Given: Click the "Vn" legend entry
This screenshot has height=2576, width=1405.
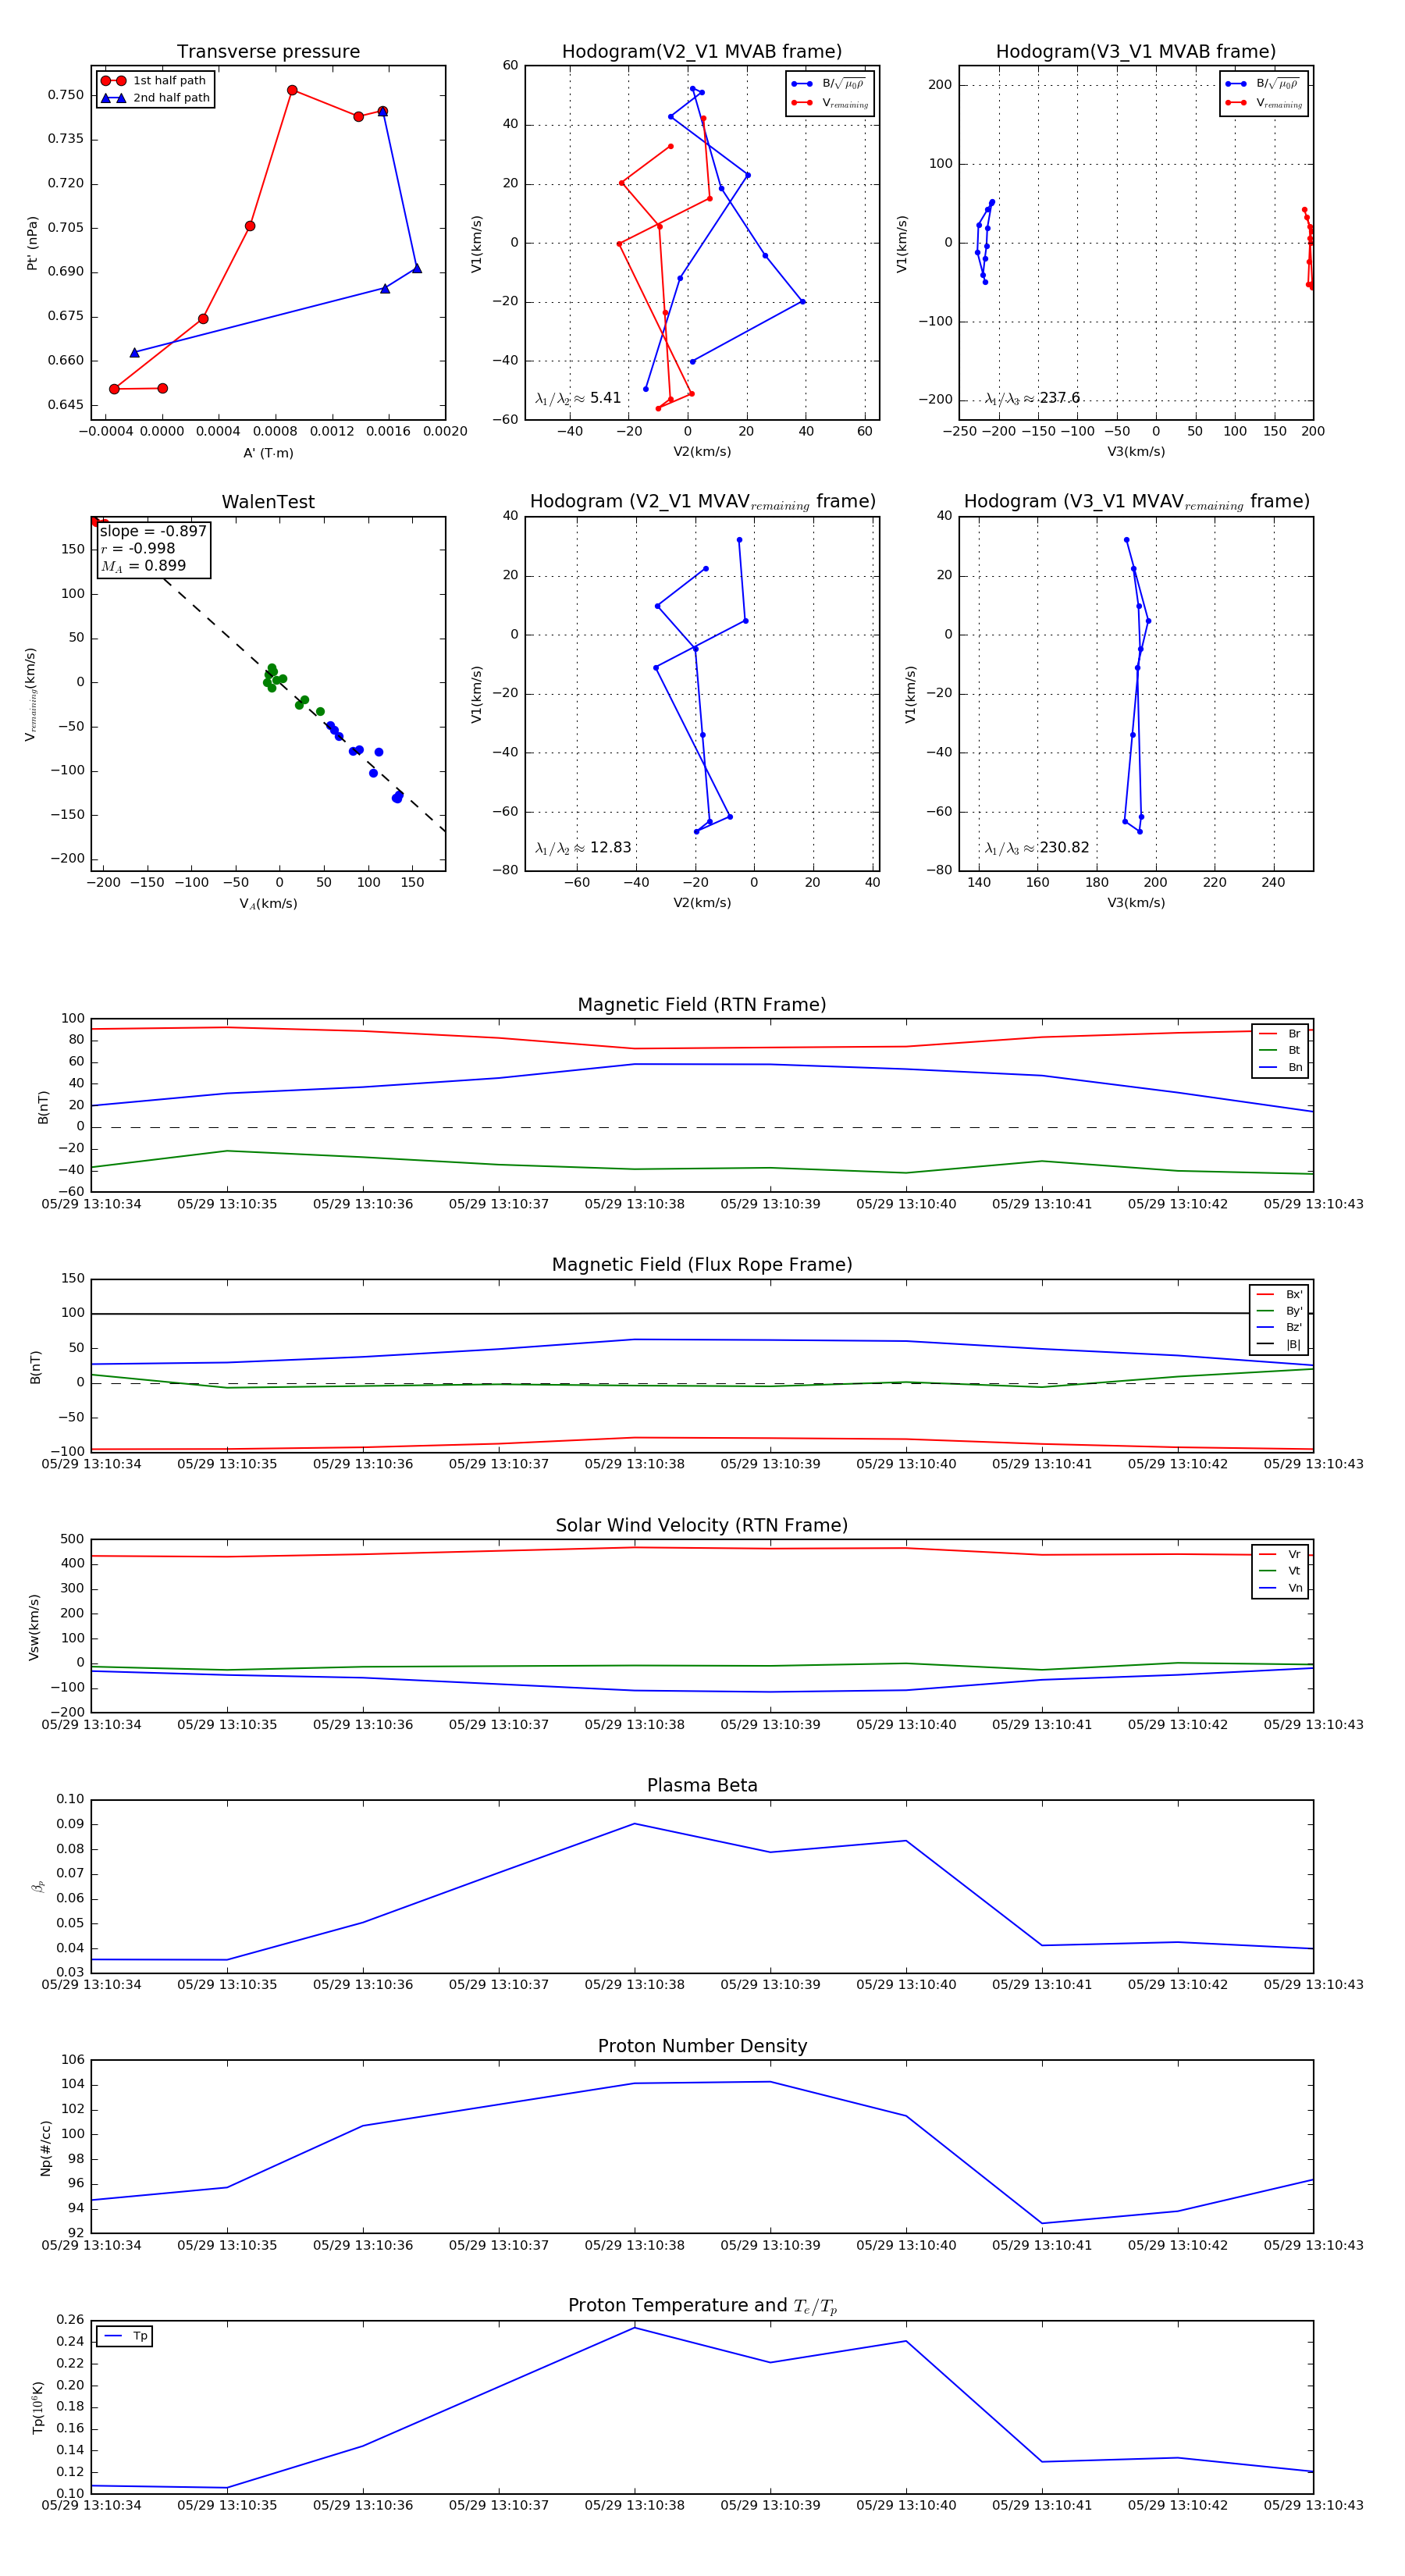Looking at the screenshot, I should pyautogui.click(x=1281, y=1588).
